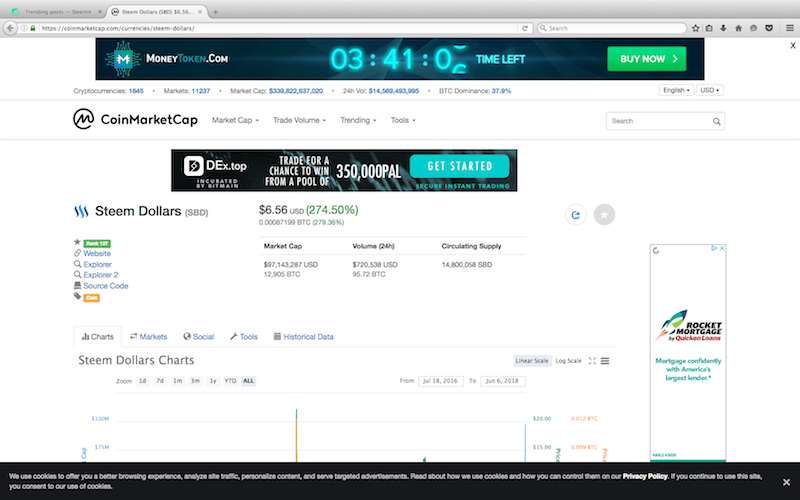
Task: Click the Cryptocurrencies 1645 link
Action: (x=136, y=91)
